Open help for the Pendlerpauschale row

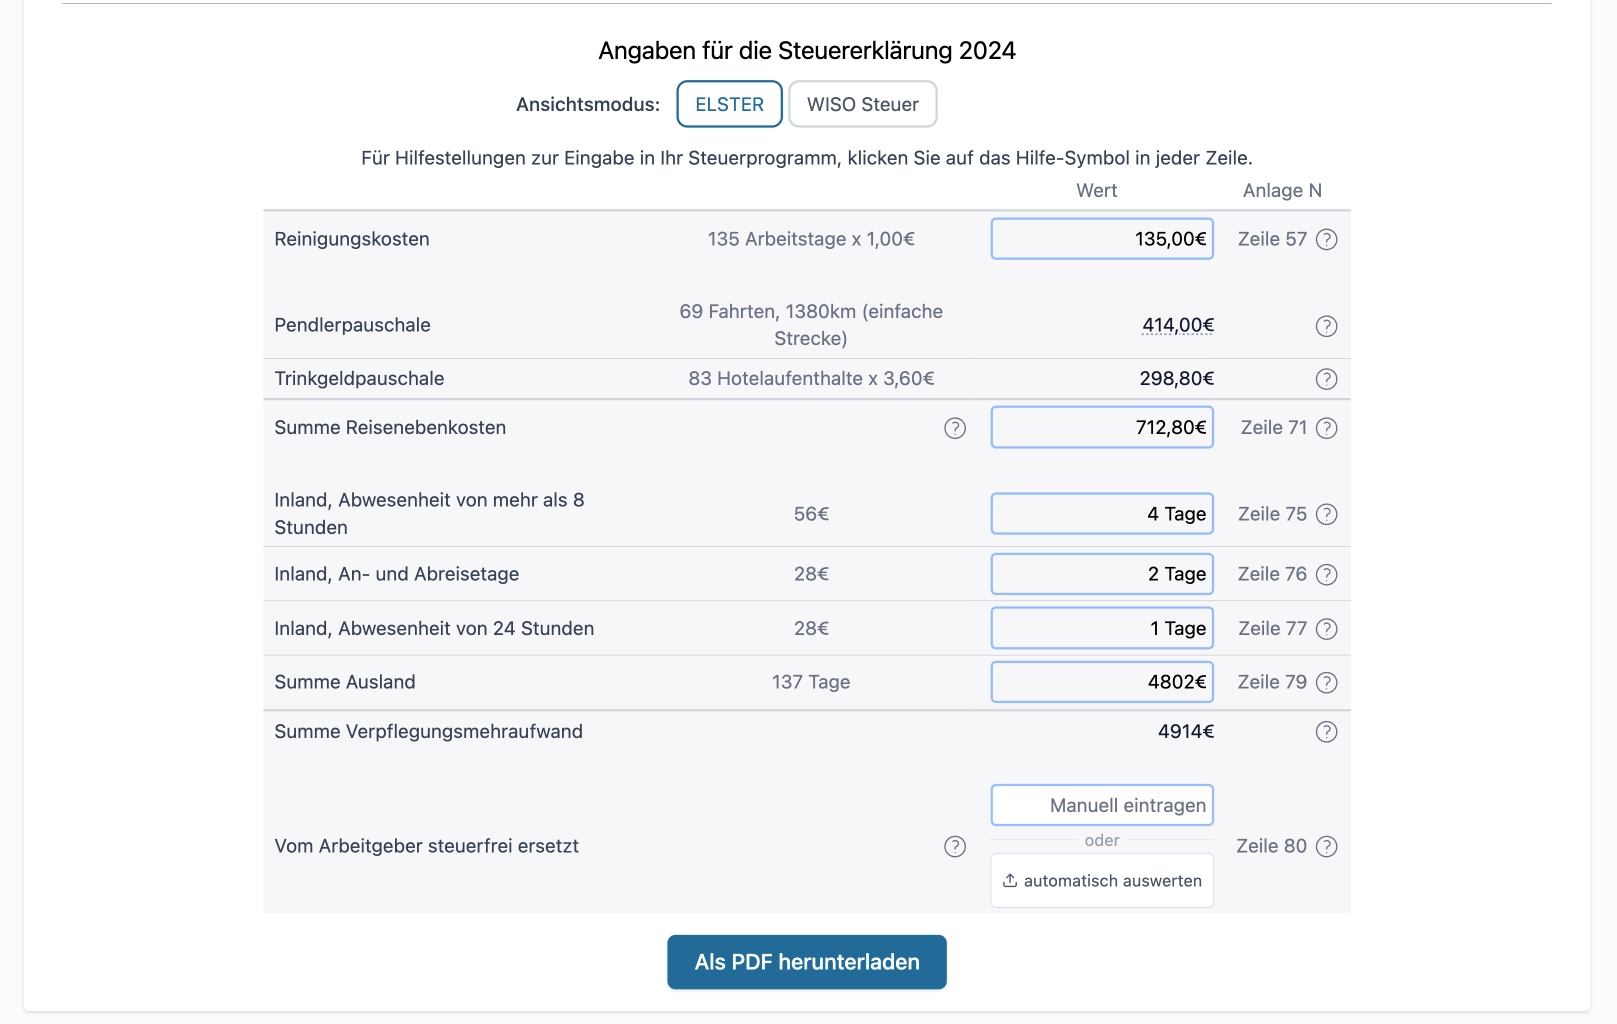1327,325
